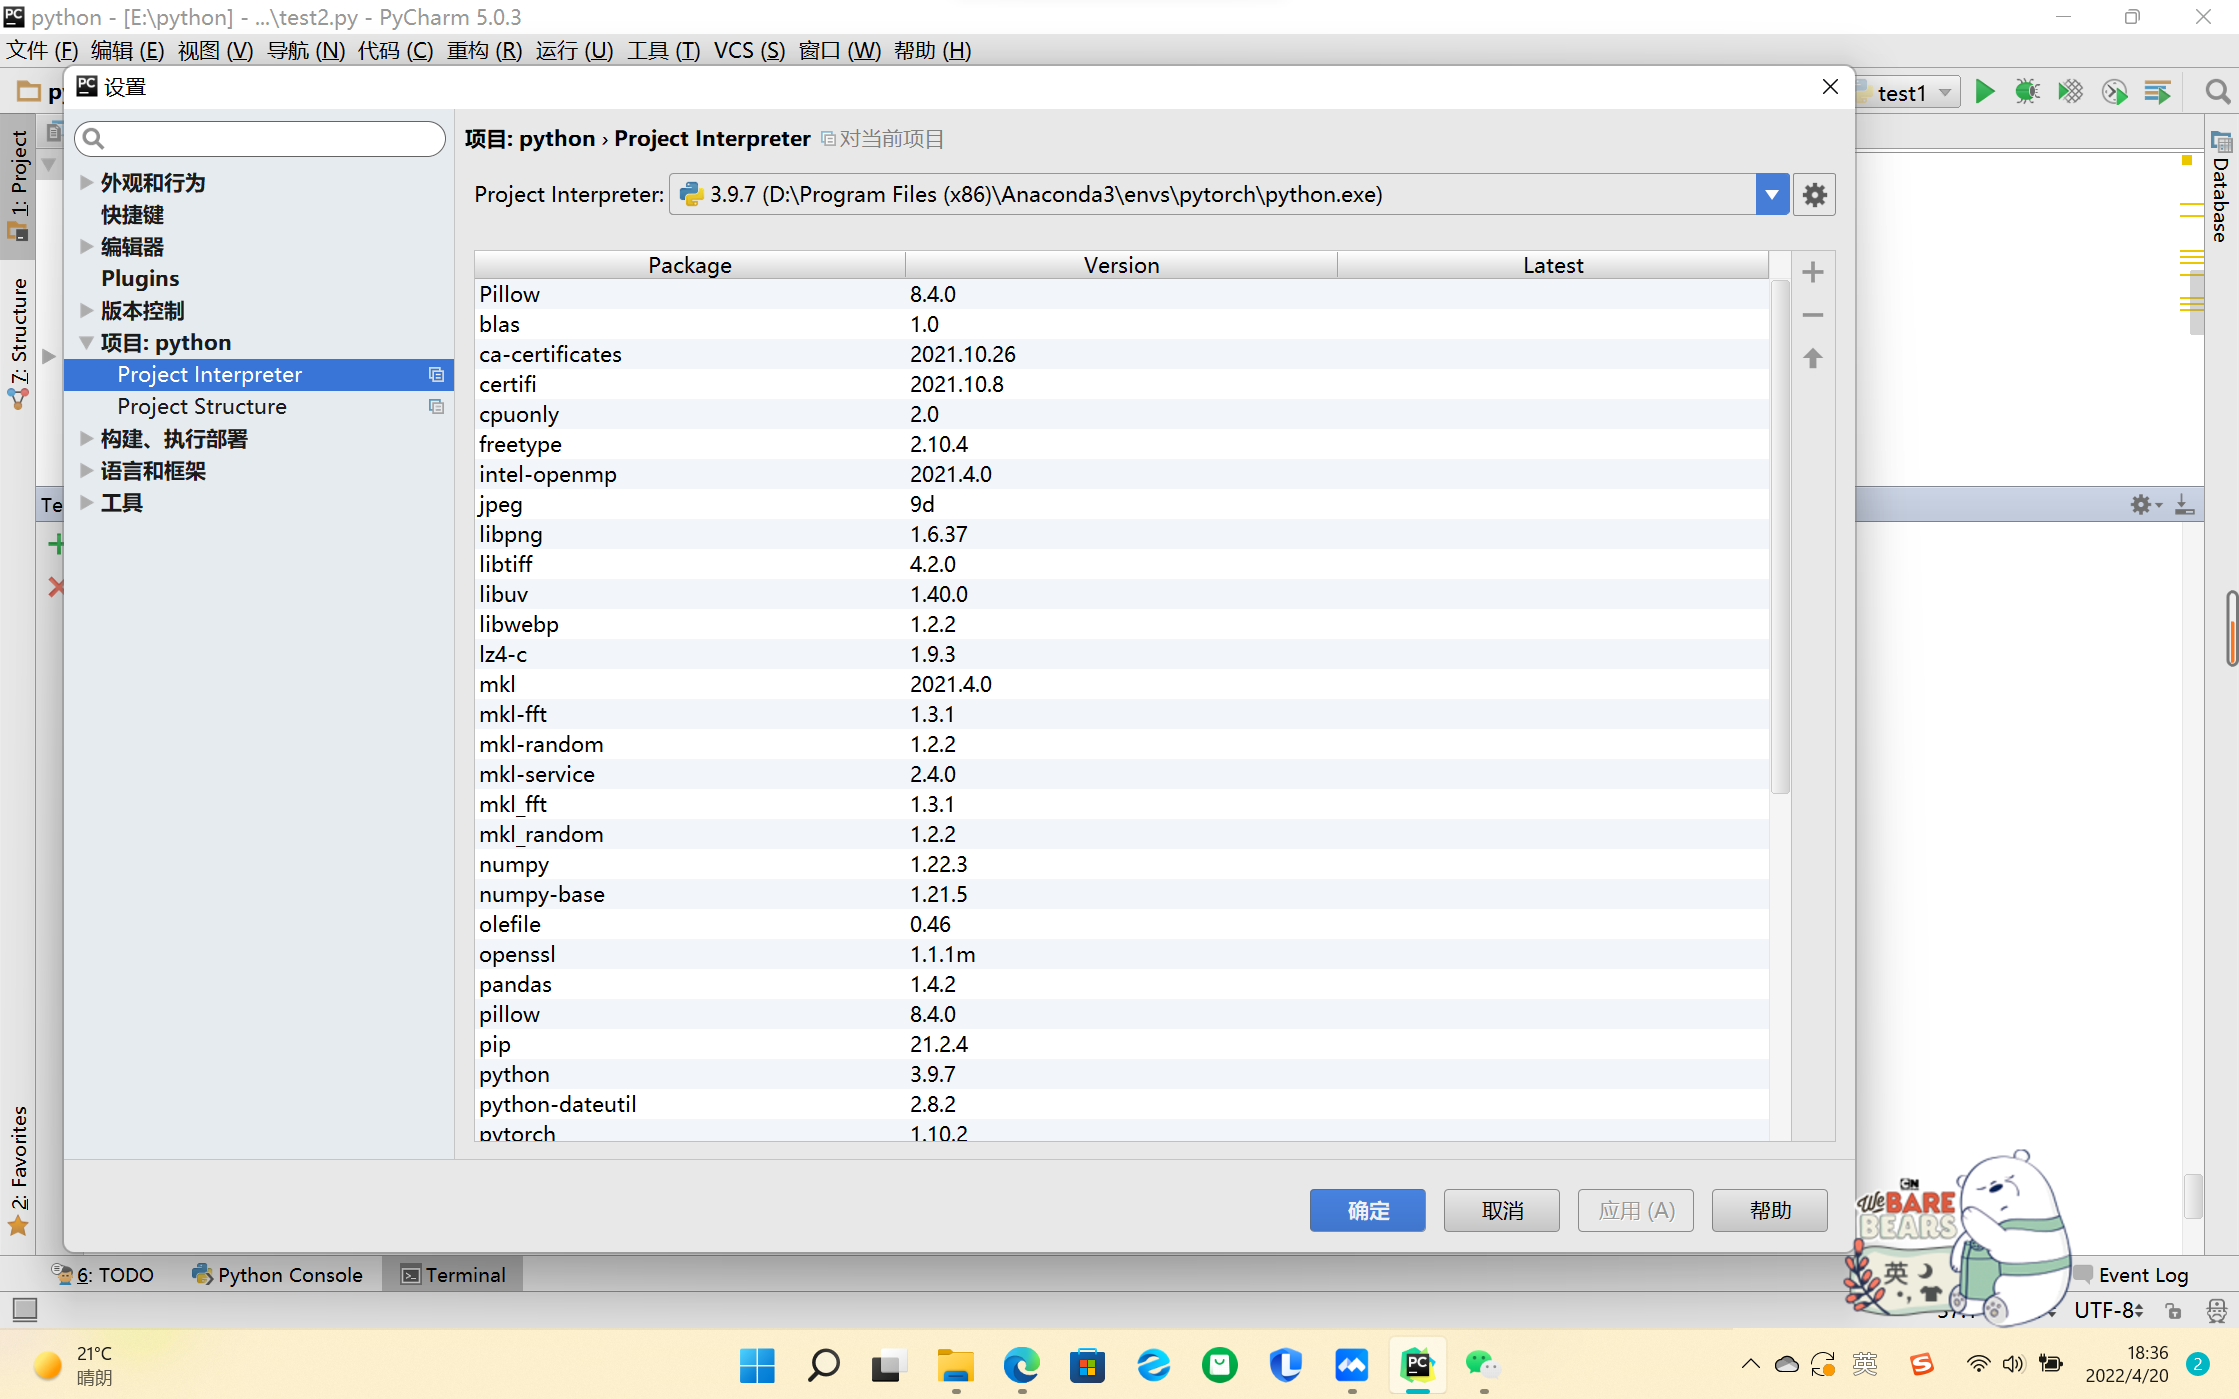Switch to the Terminal tab
Image resolution: width=2239 pixels, height=1399 pixels.
452,1274
